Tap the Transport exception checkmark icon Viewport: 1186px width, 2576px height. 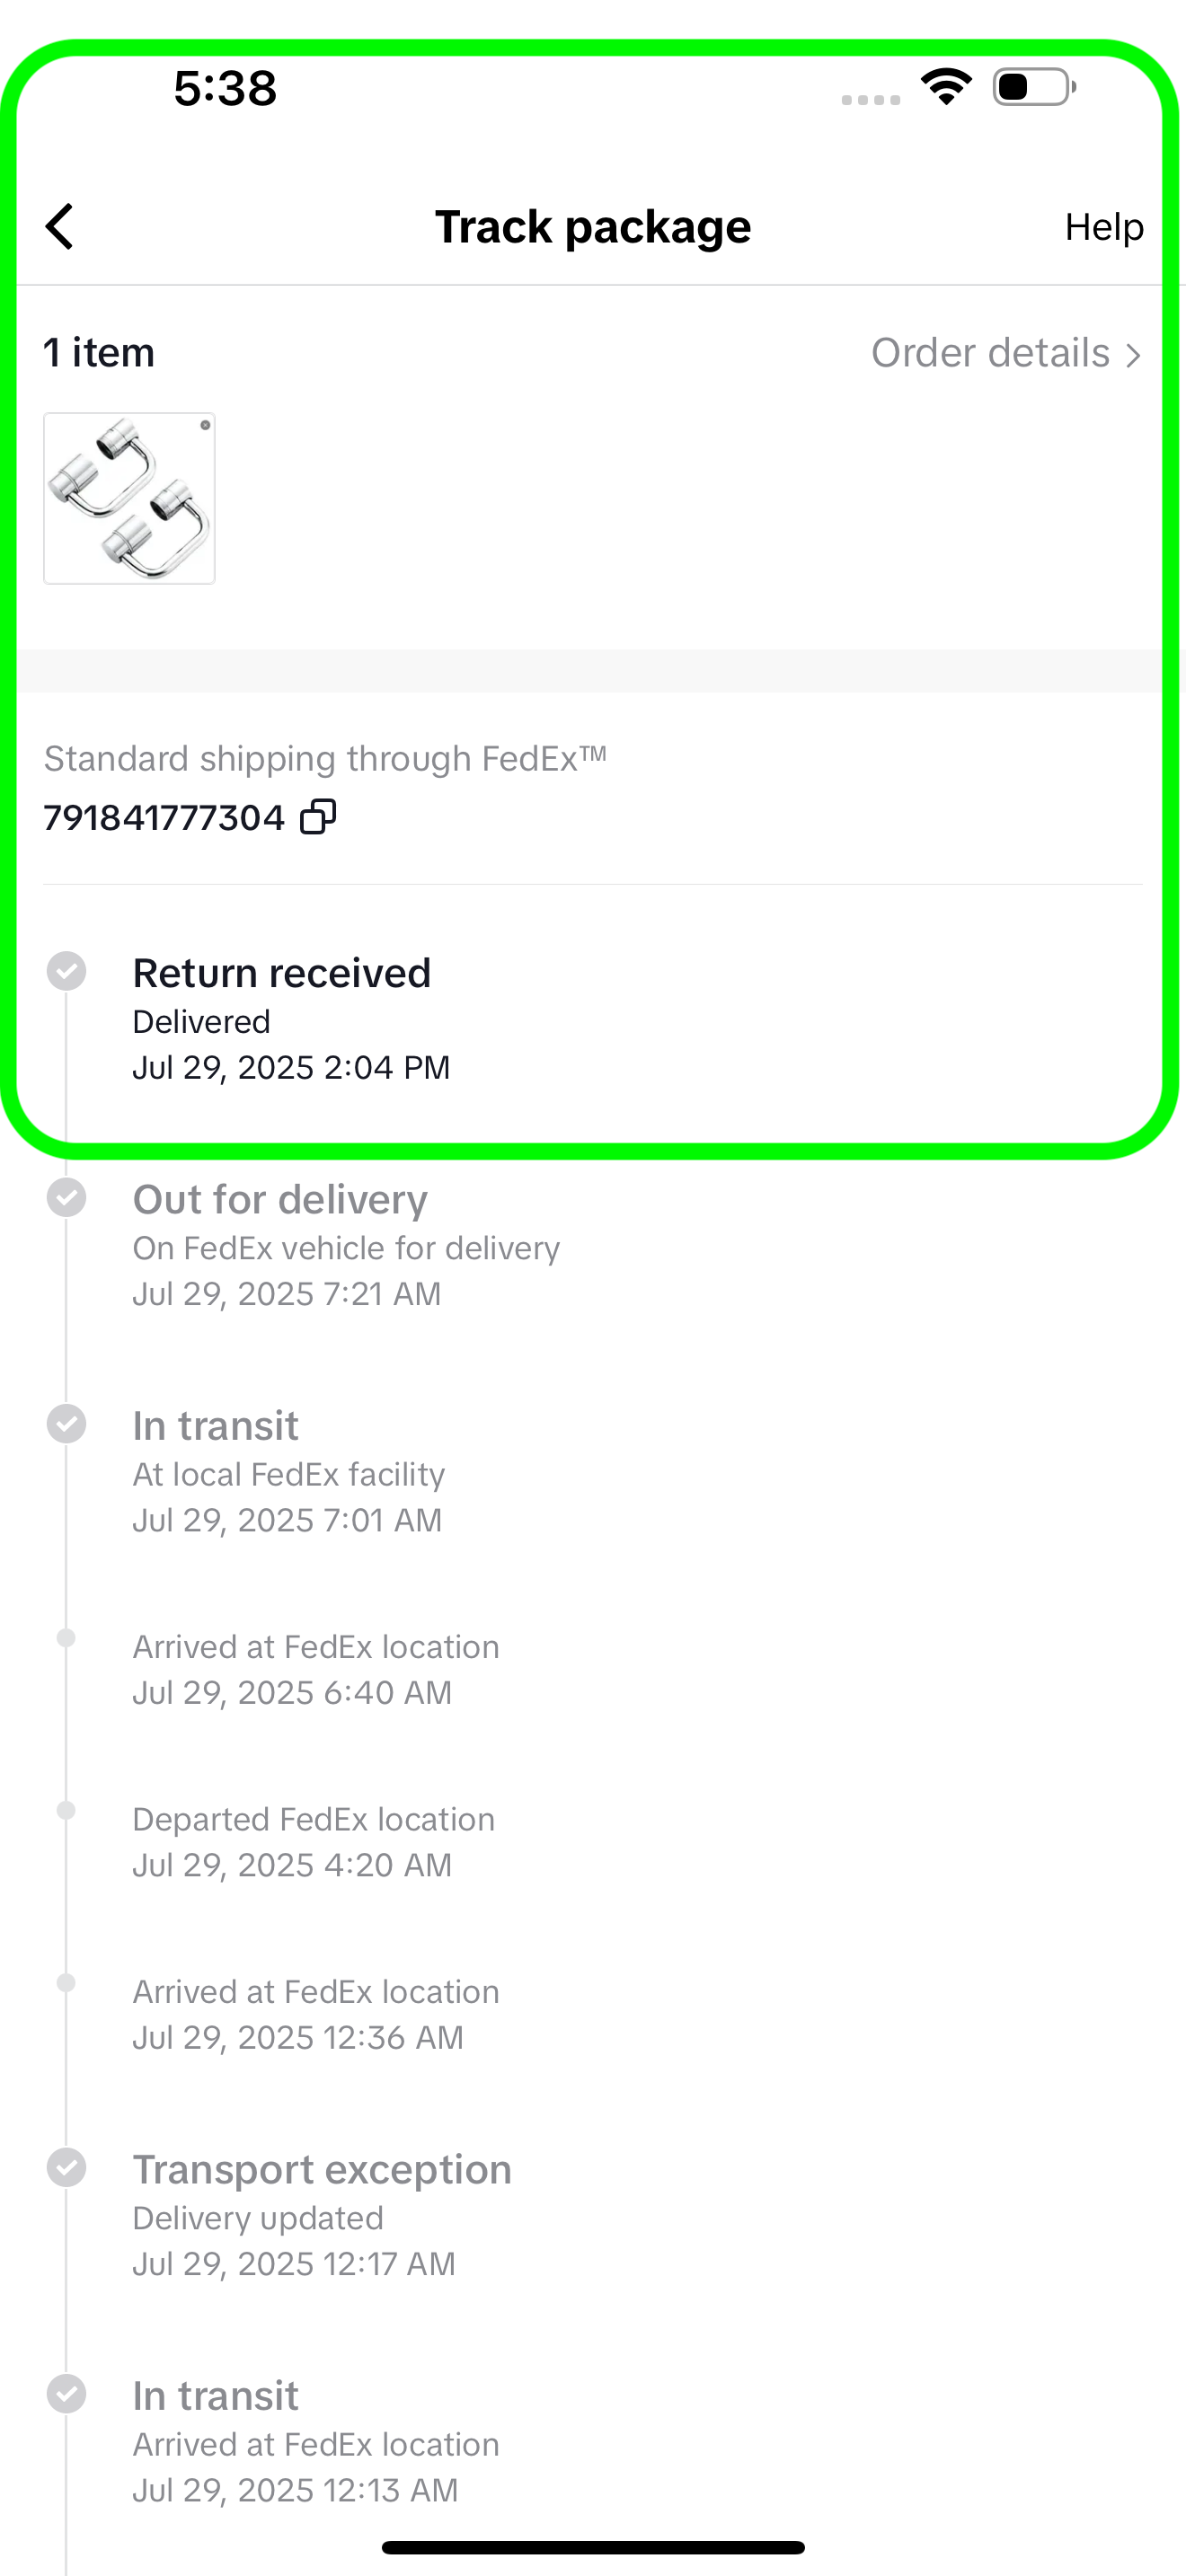point(67,2167)
